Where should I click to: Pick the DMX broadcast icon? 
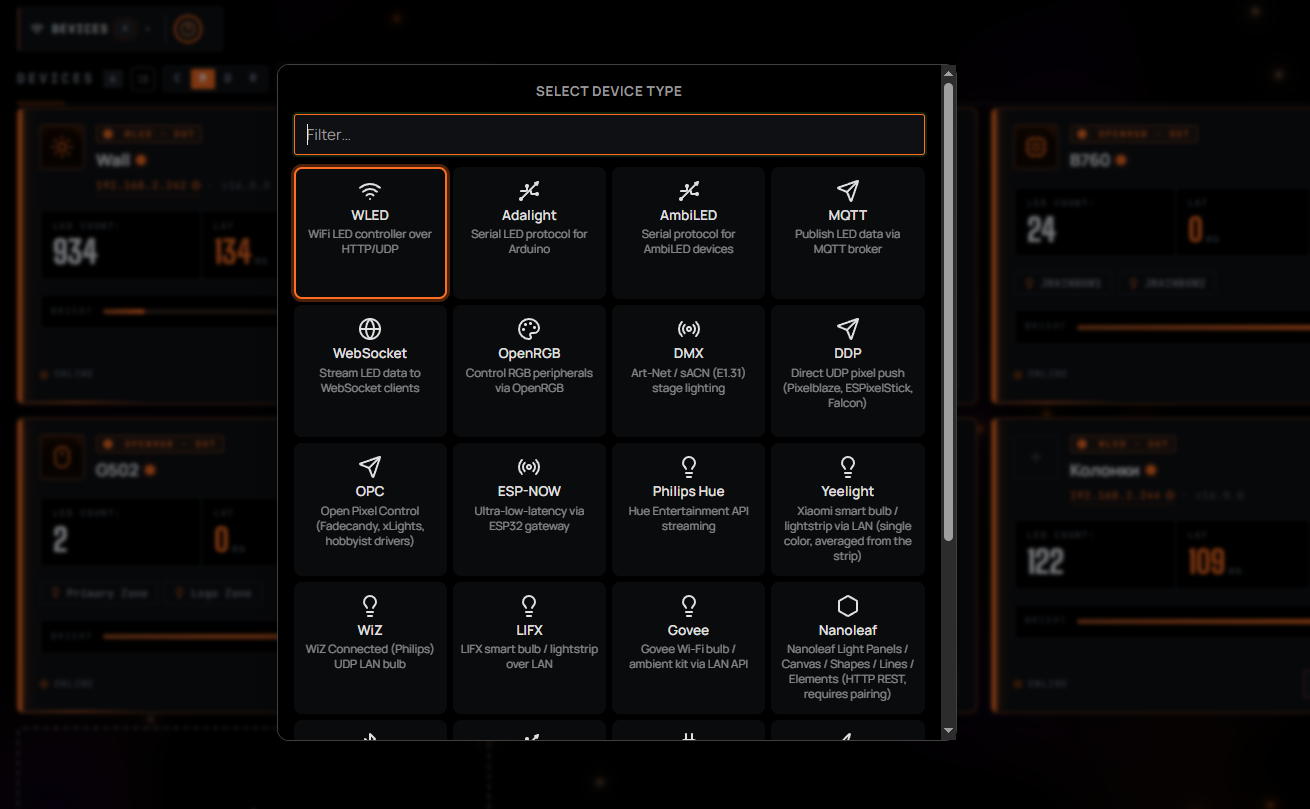pos(688,329)
